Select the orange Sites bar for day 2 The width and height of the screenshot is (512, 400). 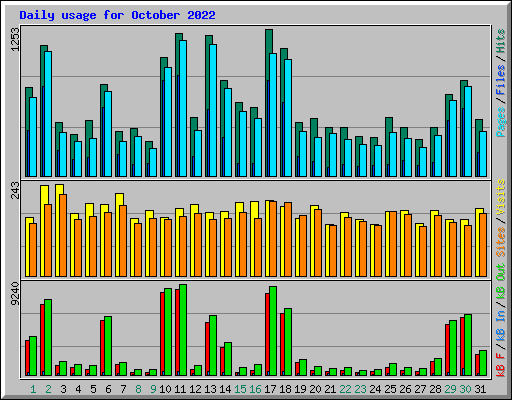click(48, 240)
